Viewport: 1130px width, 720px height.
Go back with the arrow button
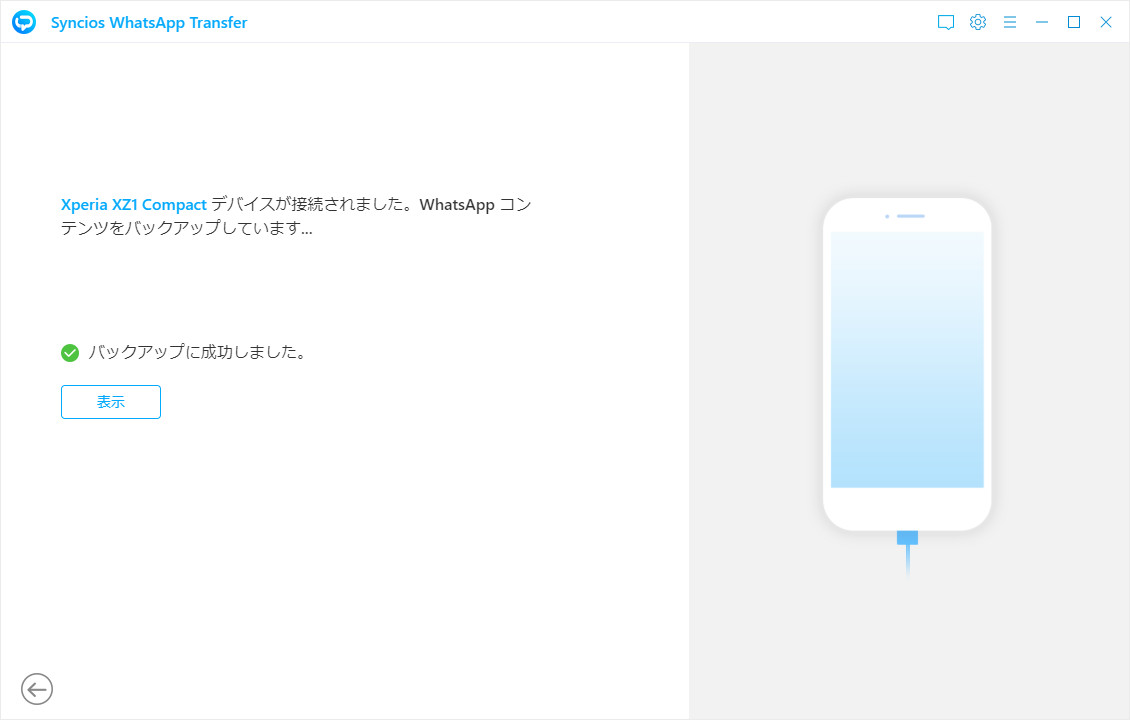coord(37,689)
